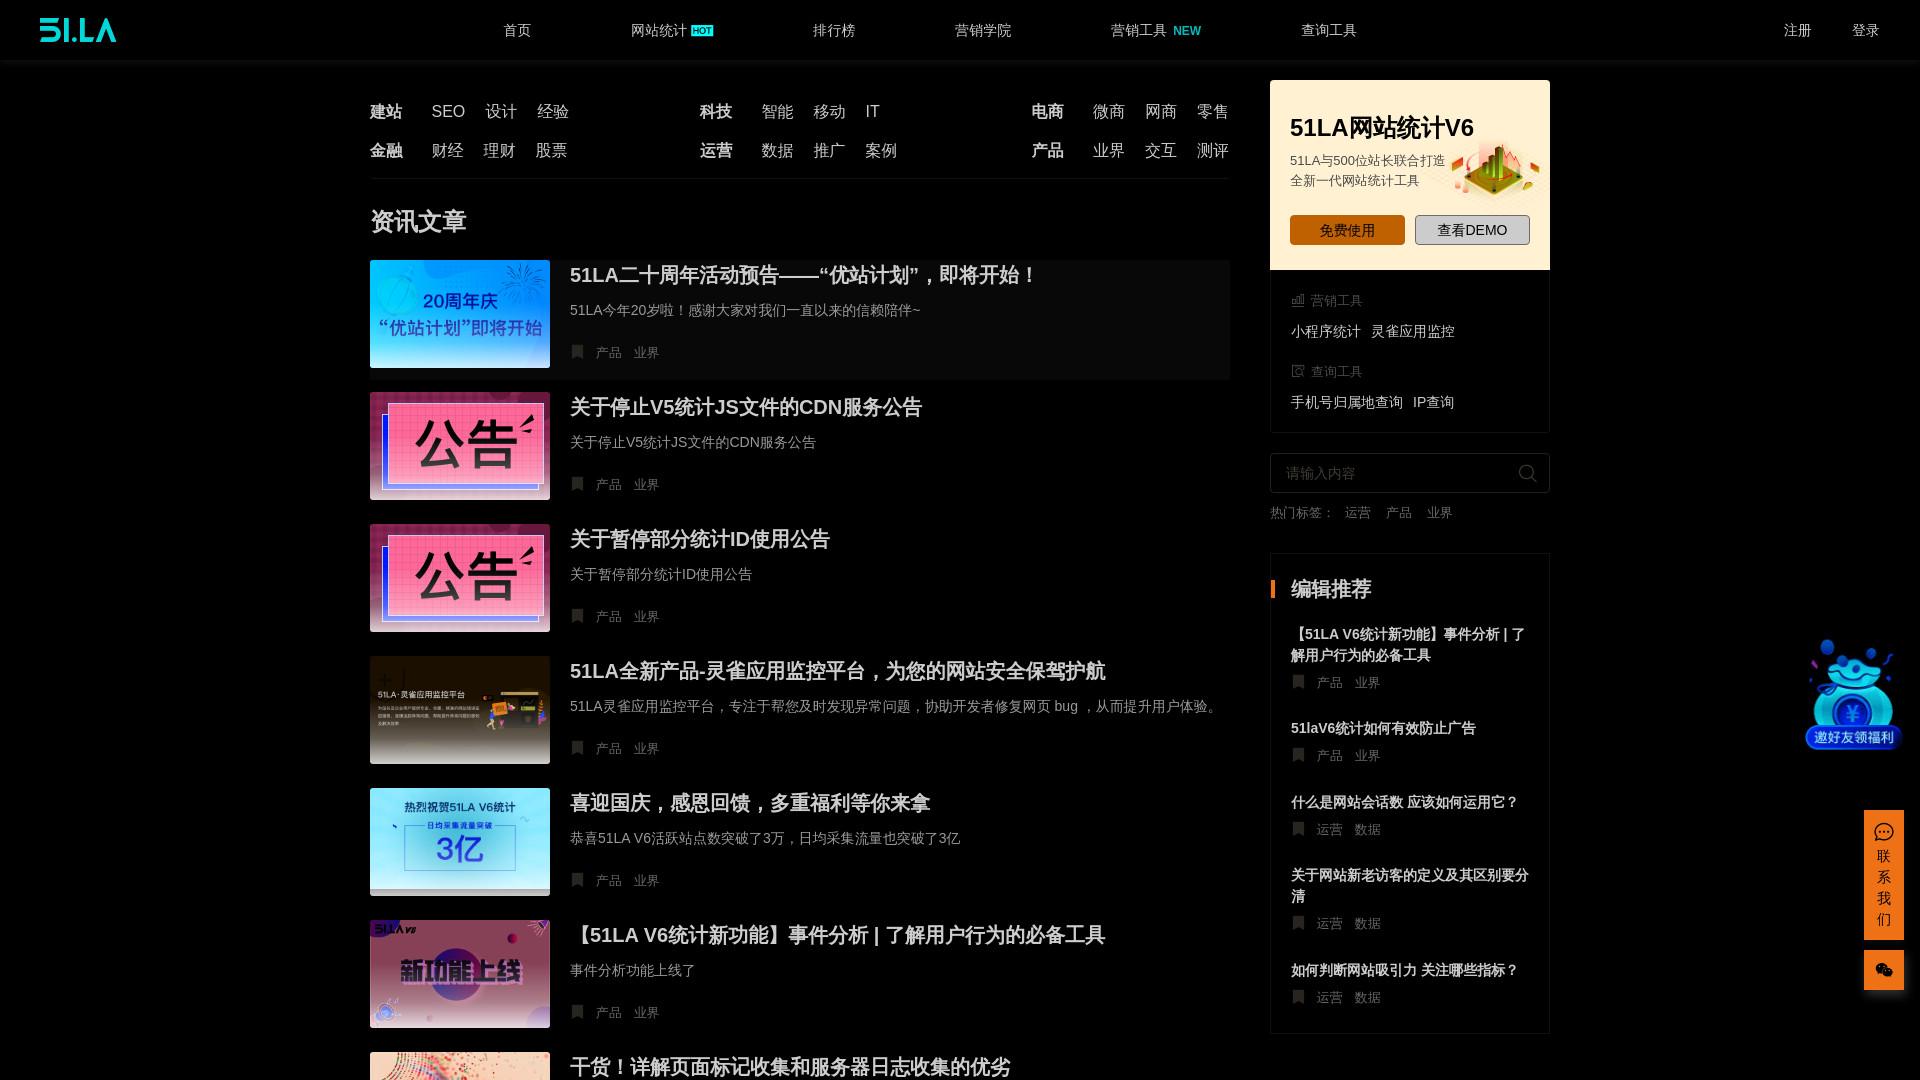
Task: Open 营销学院 navigation item
Action: click(x=983, y=30)
